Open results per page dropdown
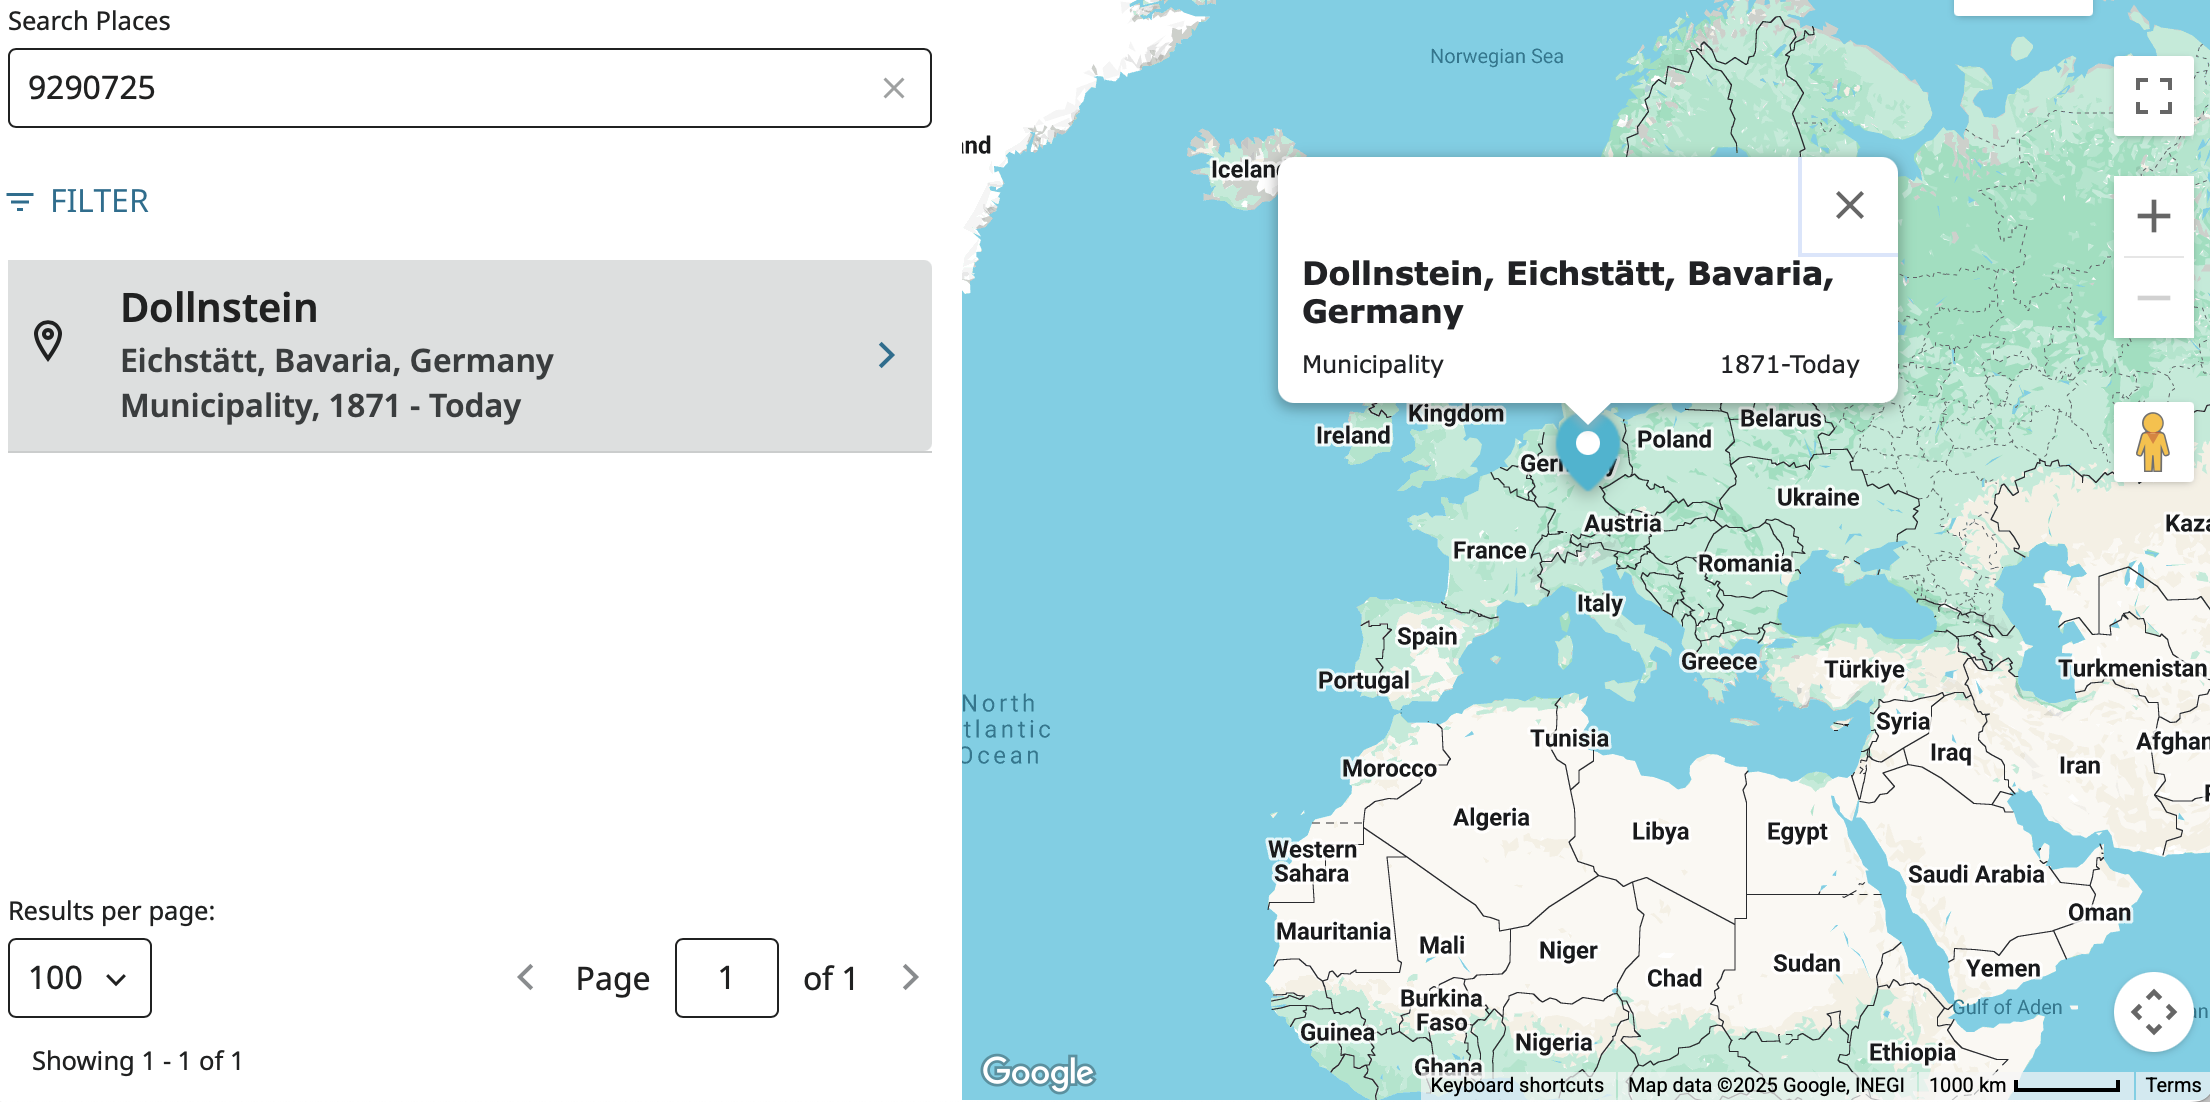Viewport: 2210px width, 1102px height. tap(80, 977)
